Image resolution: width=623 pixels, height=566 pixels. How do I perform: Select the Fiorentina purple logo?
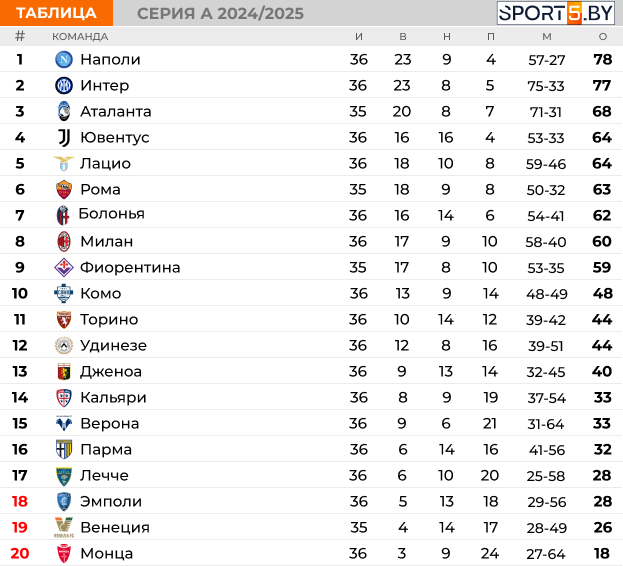point(64,267)
